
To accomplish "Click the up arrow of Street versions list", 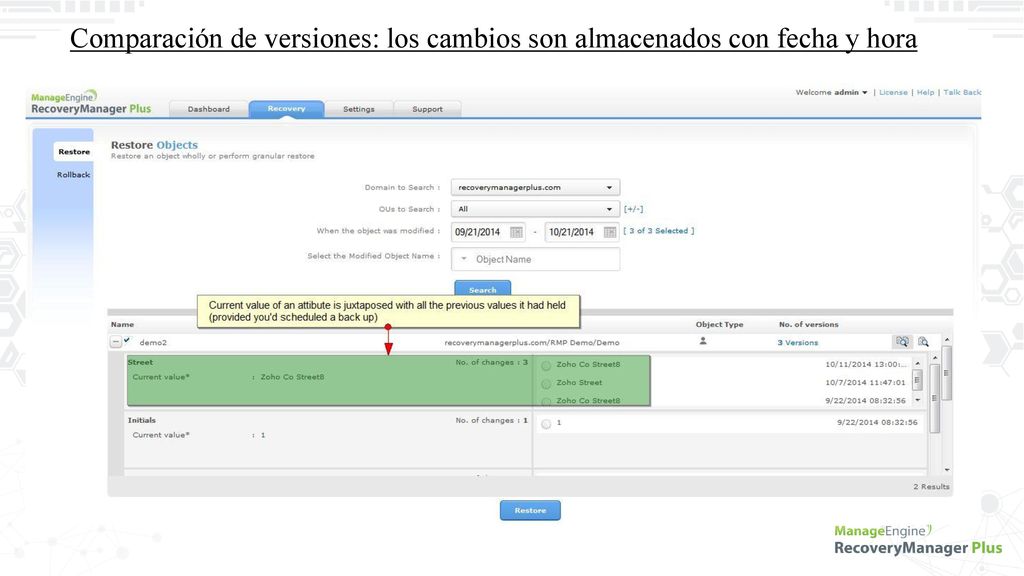I will click(918, 363).
